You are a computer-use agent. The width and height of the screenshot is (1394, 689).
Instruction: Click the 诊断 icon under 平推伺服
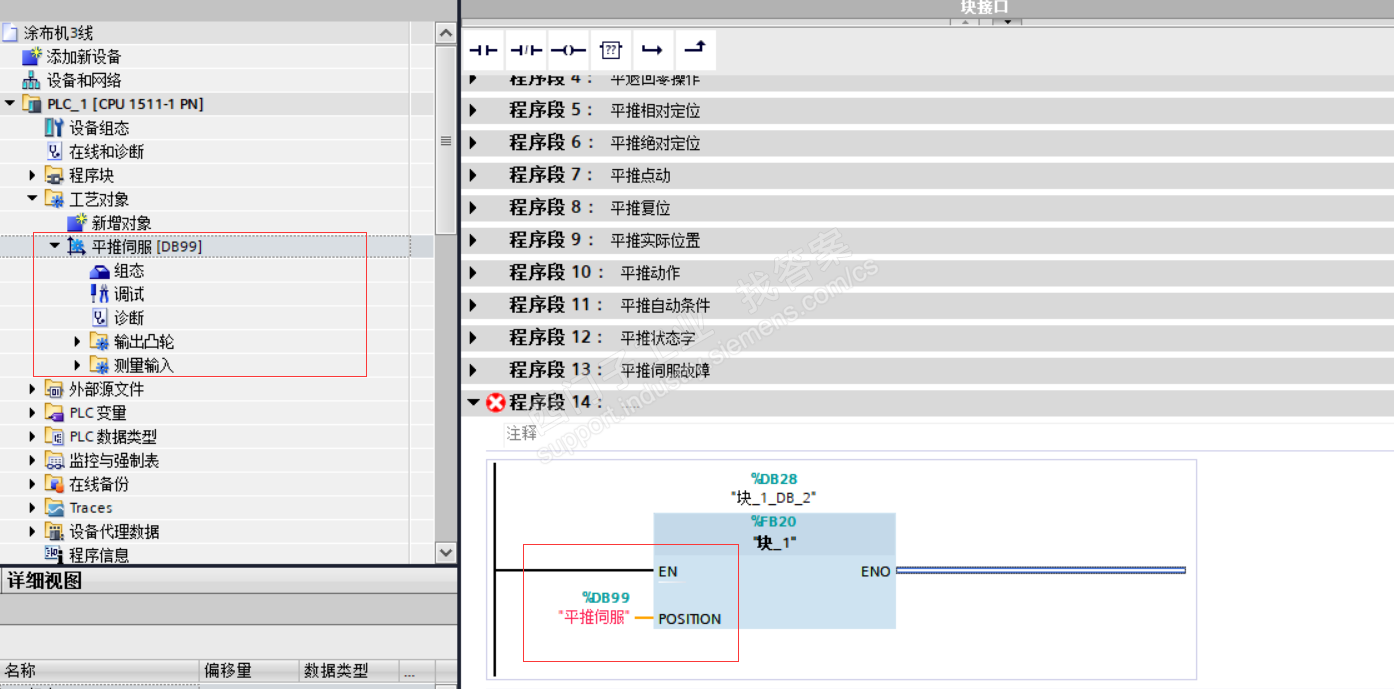(x=100, y=318)
